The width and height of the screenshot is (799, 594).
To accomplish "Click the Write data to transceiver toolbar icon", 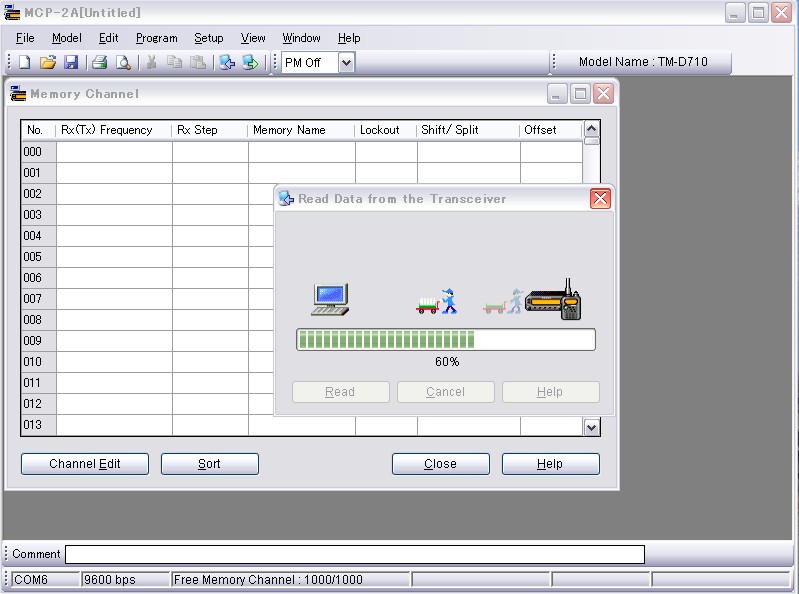I will [x=250, y=62].
